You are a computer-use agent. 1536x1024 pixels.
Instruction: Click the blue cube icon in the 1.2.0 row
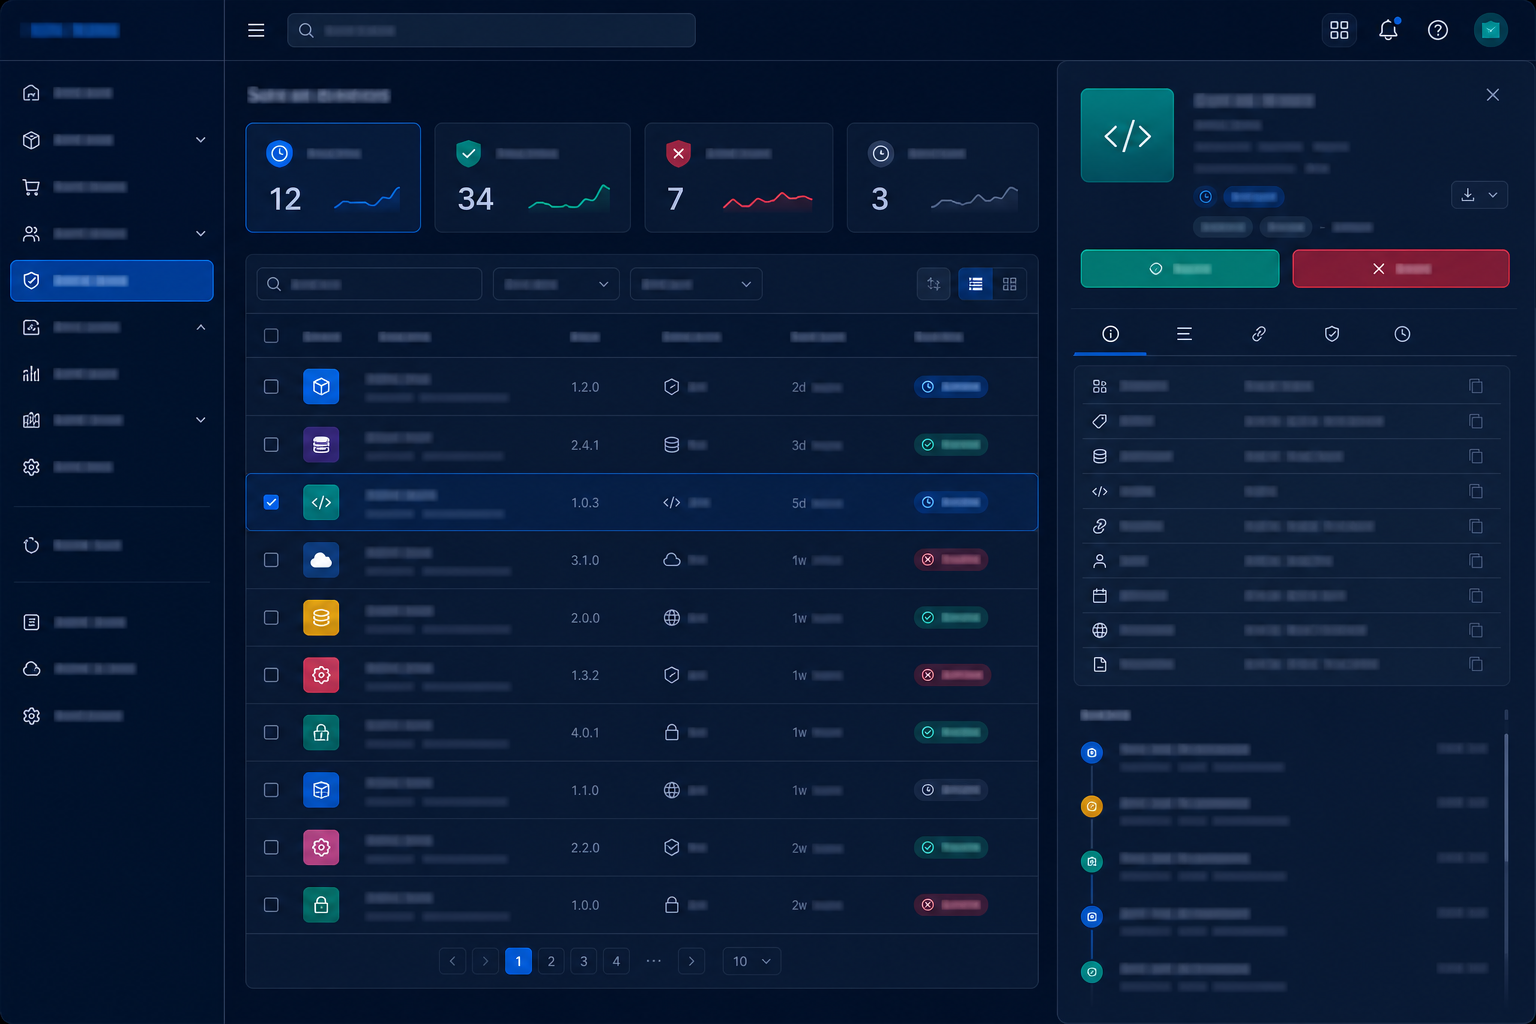tap(321, 386)
